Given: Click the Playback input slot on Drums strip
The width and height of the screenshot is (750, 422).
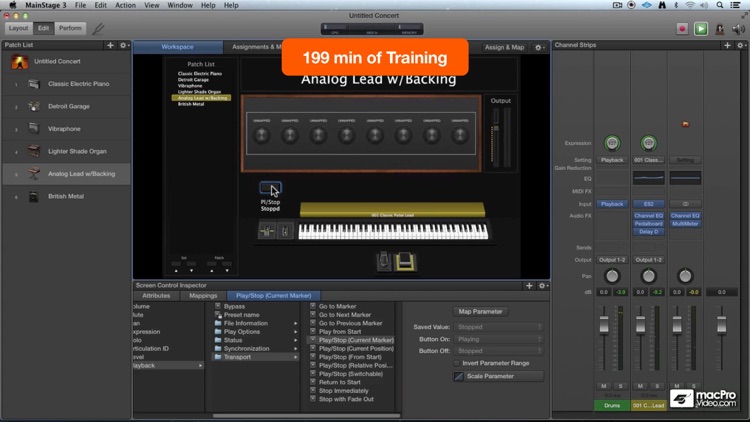Looking at the screenshot, I should tap(612, 204).
